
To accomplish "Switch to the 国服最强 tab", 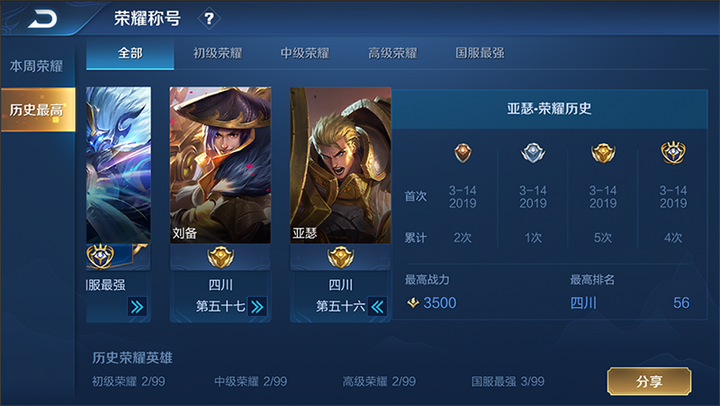I will [x=480, y=53].
